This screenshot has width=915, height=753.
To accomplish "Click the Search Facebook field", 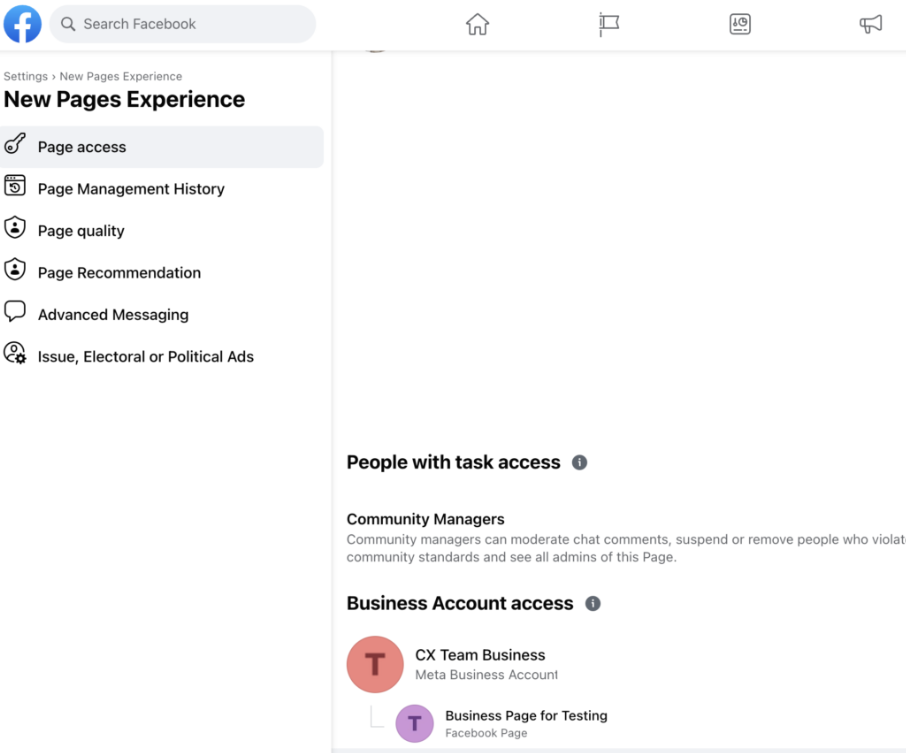I will (183, 24).
